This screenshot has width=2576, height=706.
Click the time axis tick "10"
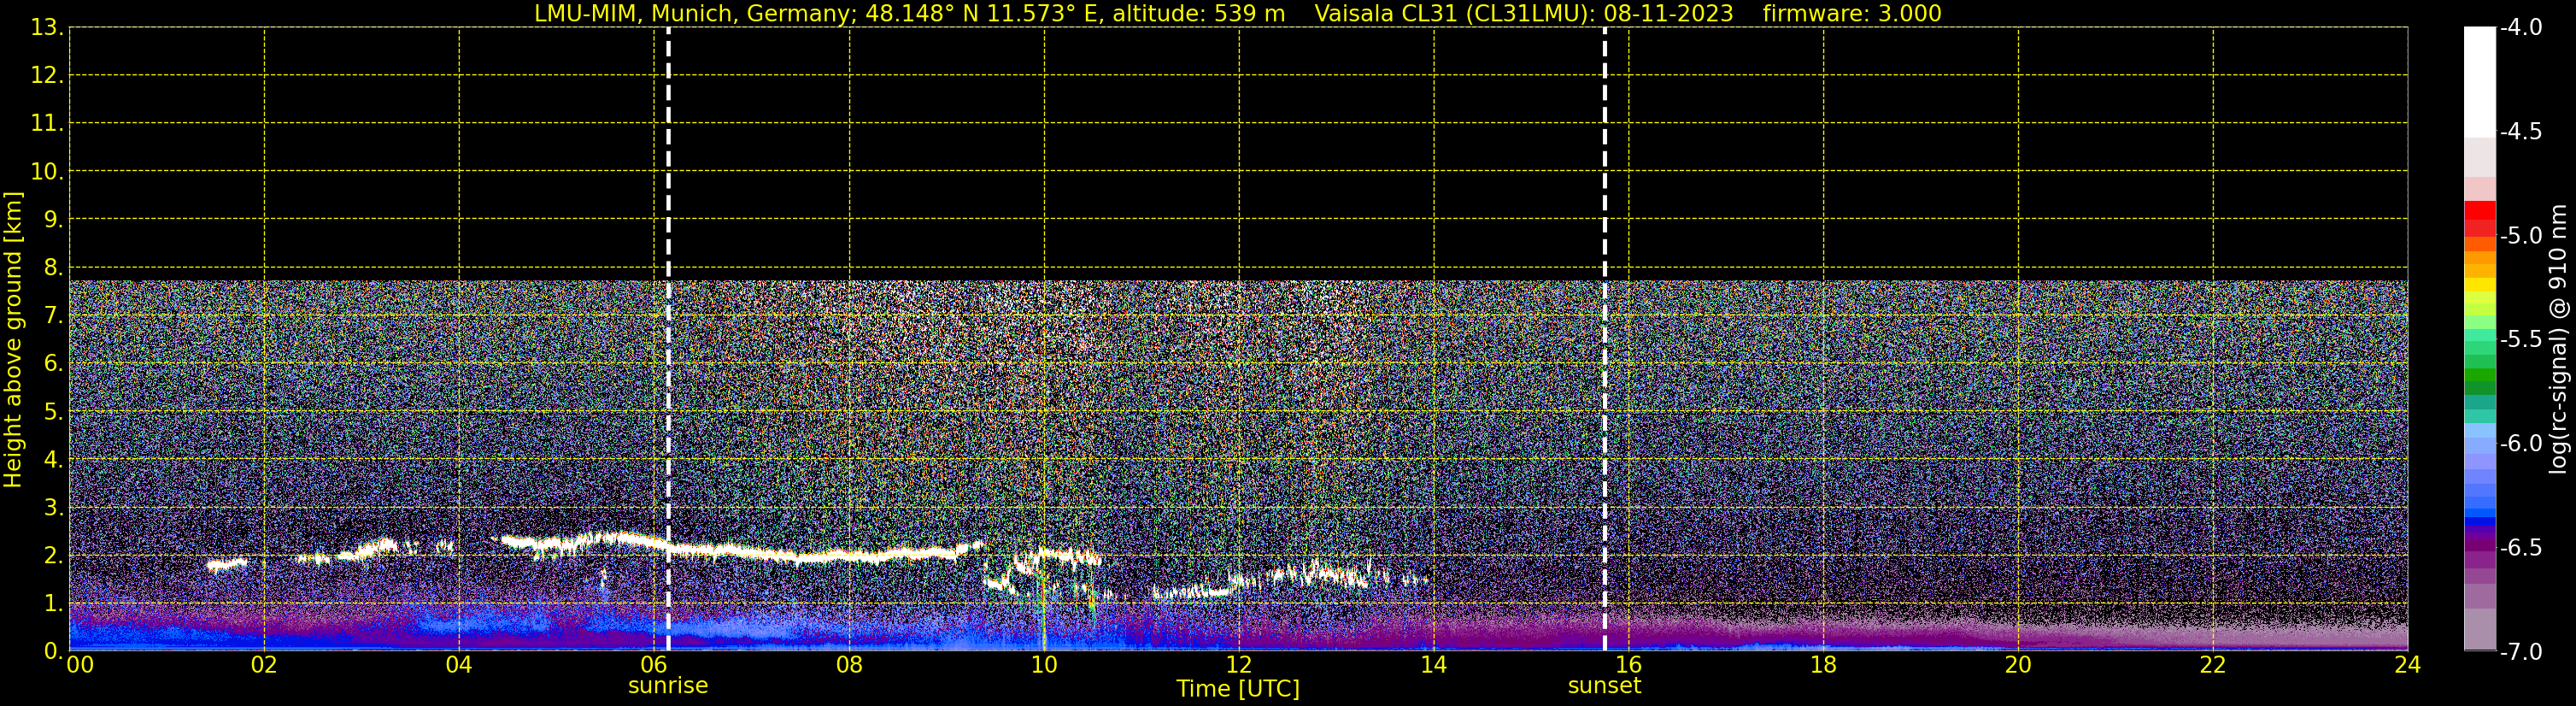(x=1044, y=665)
